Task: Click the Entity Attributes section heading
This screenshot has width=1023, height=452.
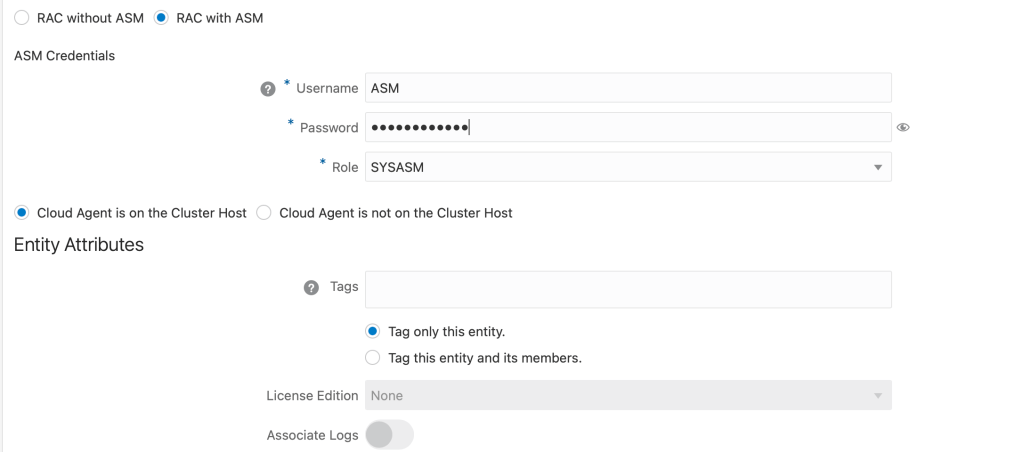Action: [79, 245]
